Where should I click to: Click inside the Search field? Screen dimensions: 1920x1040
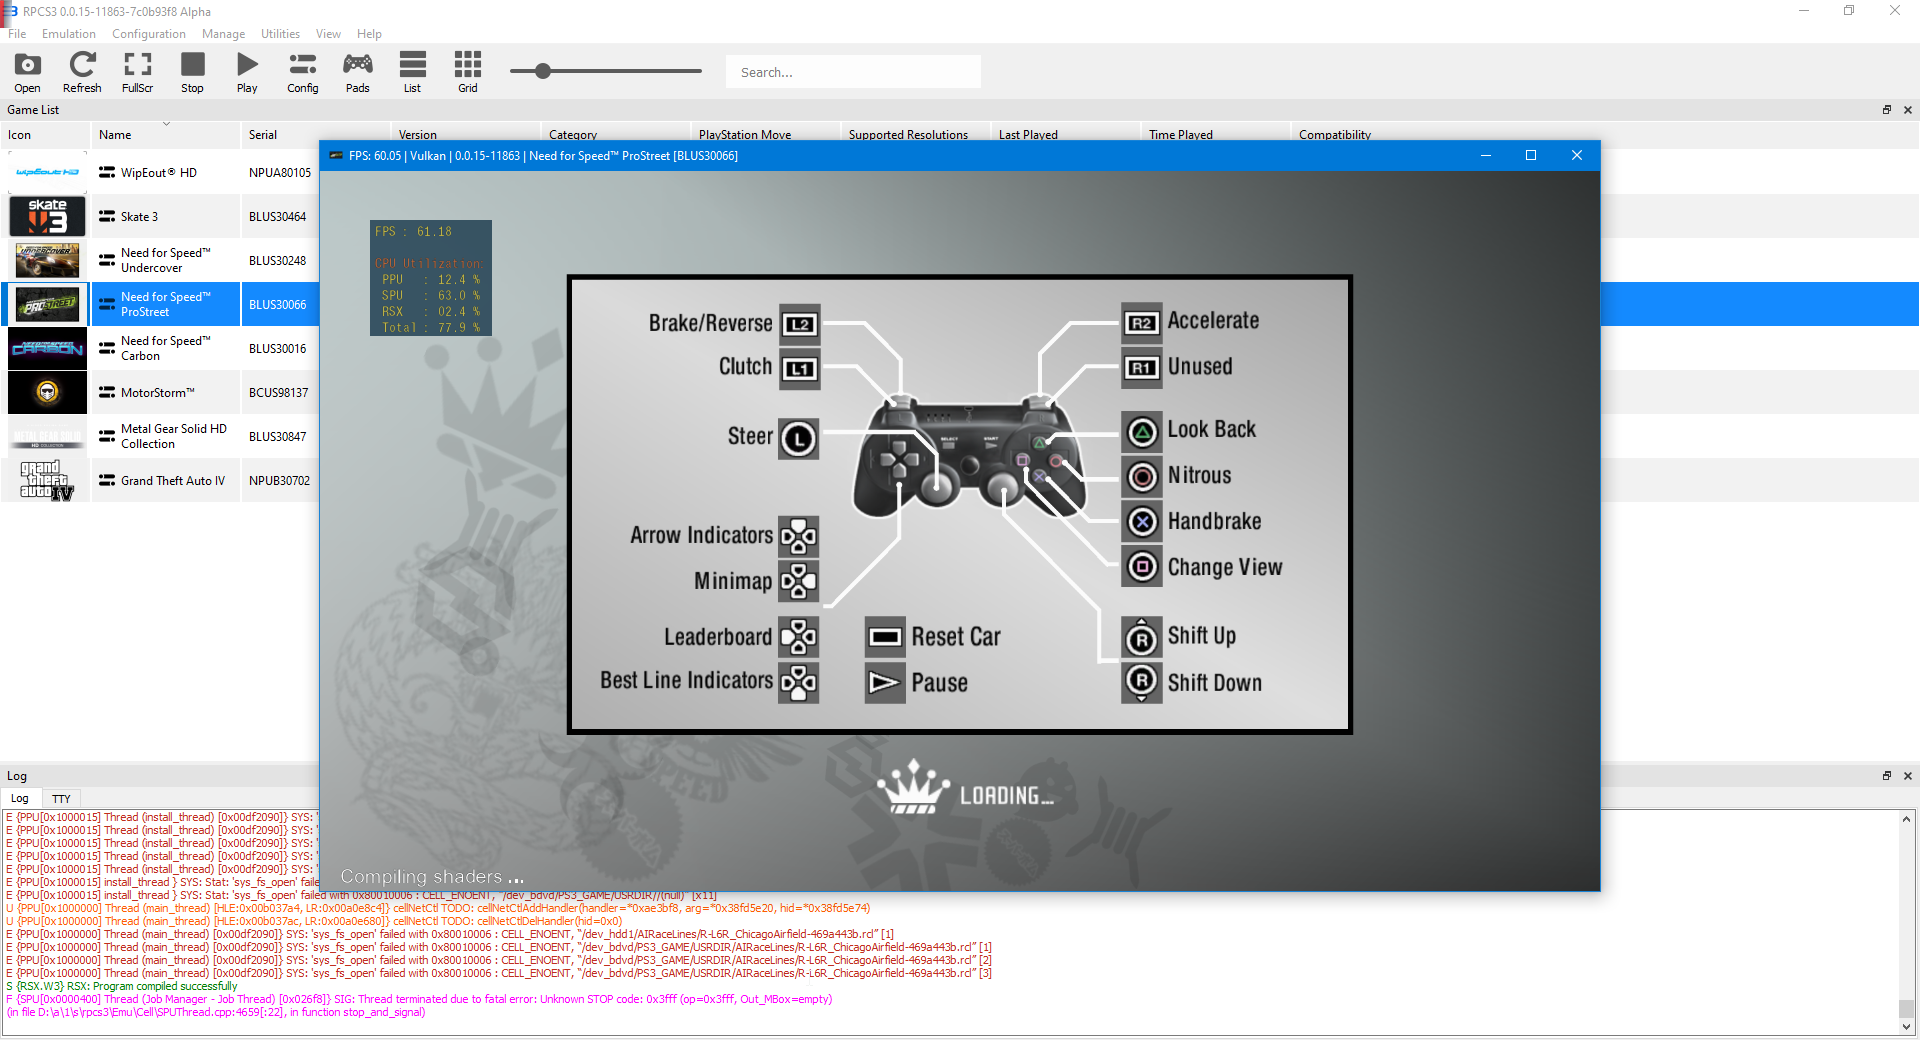[852, 71]
